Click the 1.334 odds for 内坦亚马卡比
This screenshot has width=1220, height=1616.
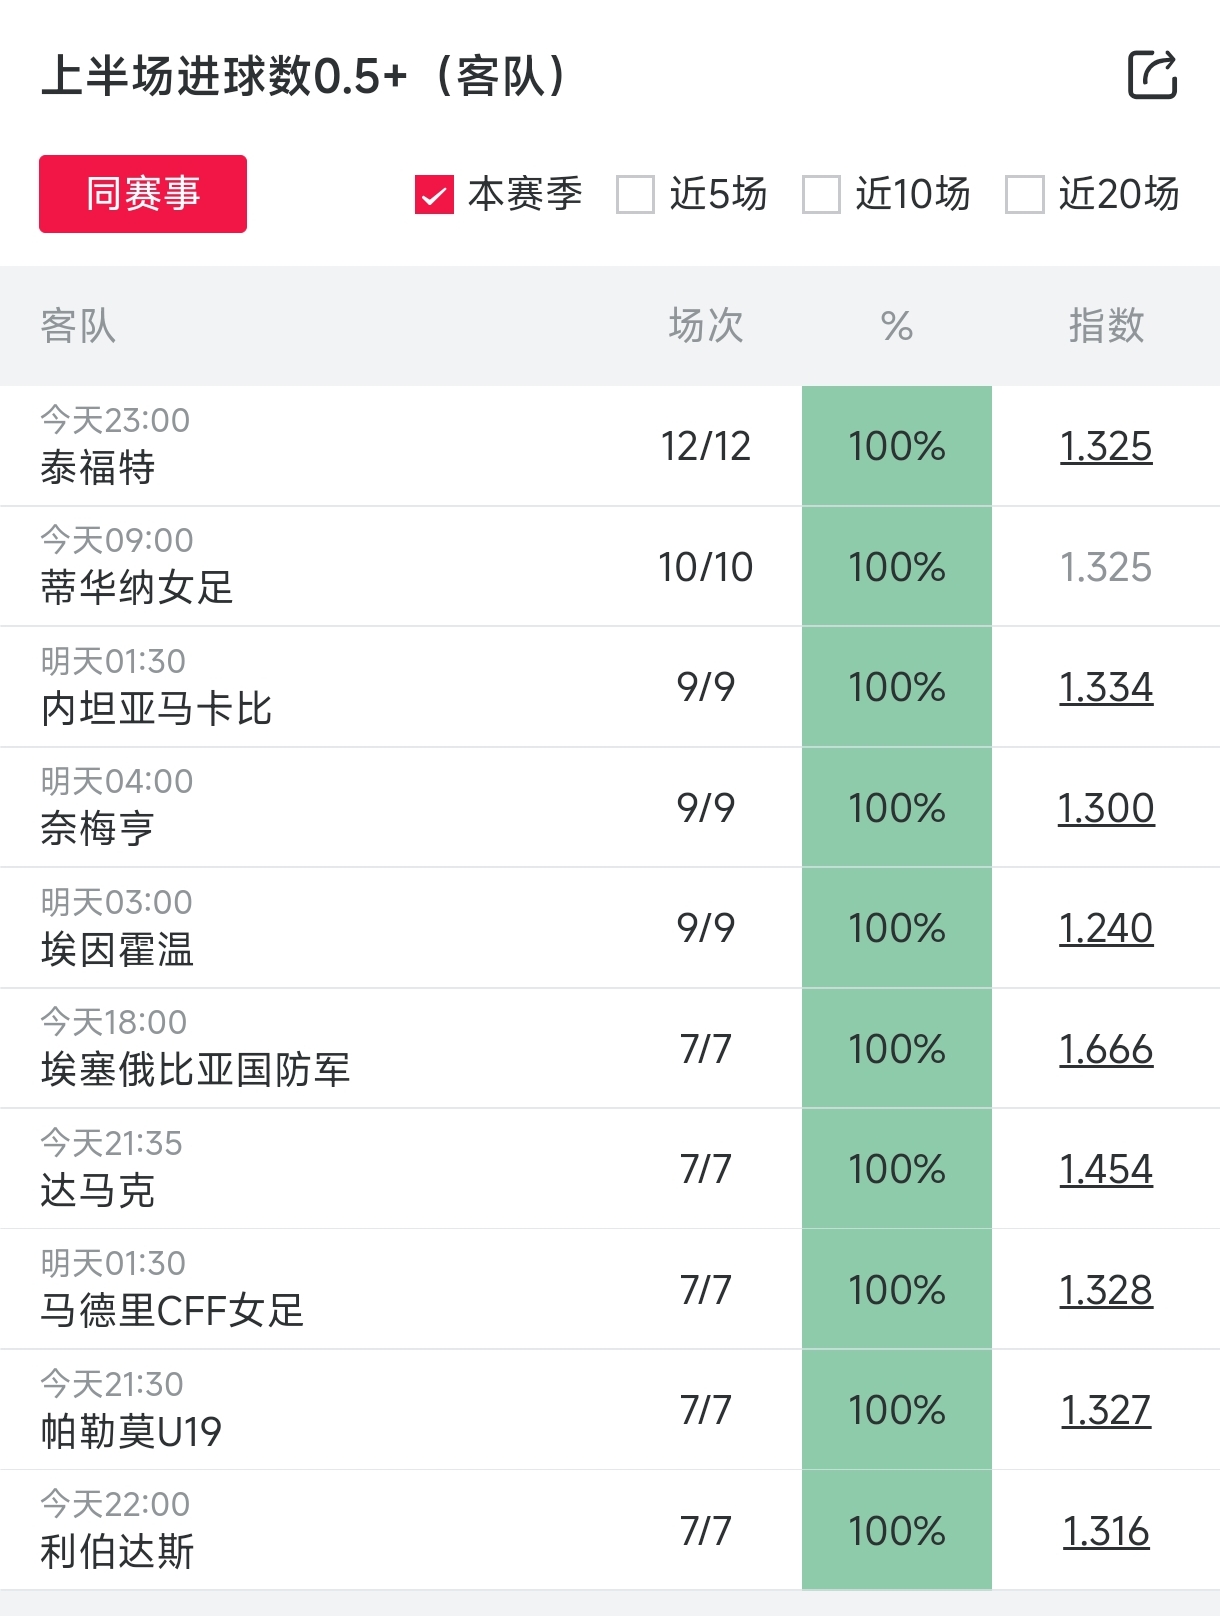pos(1106,687)
